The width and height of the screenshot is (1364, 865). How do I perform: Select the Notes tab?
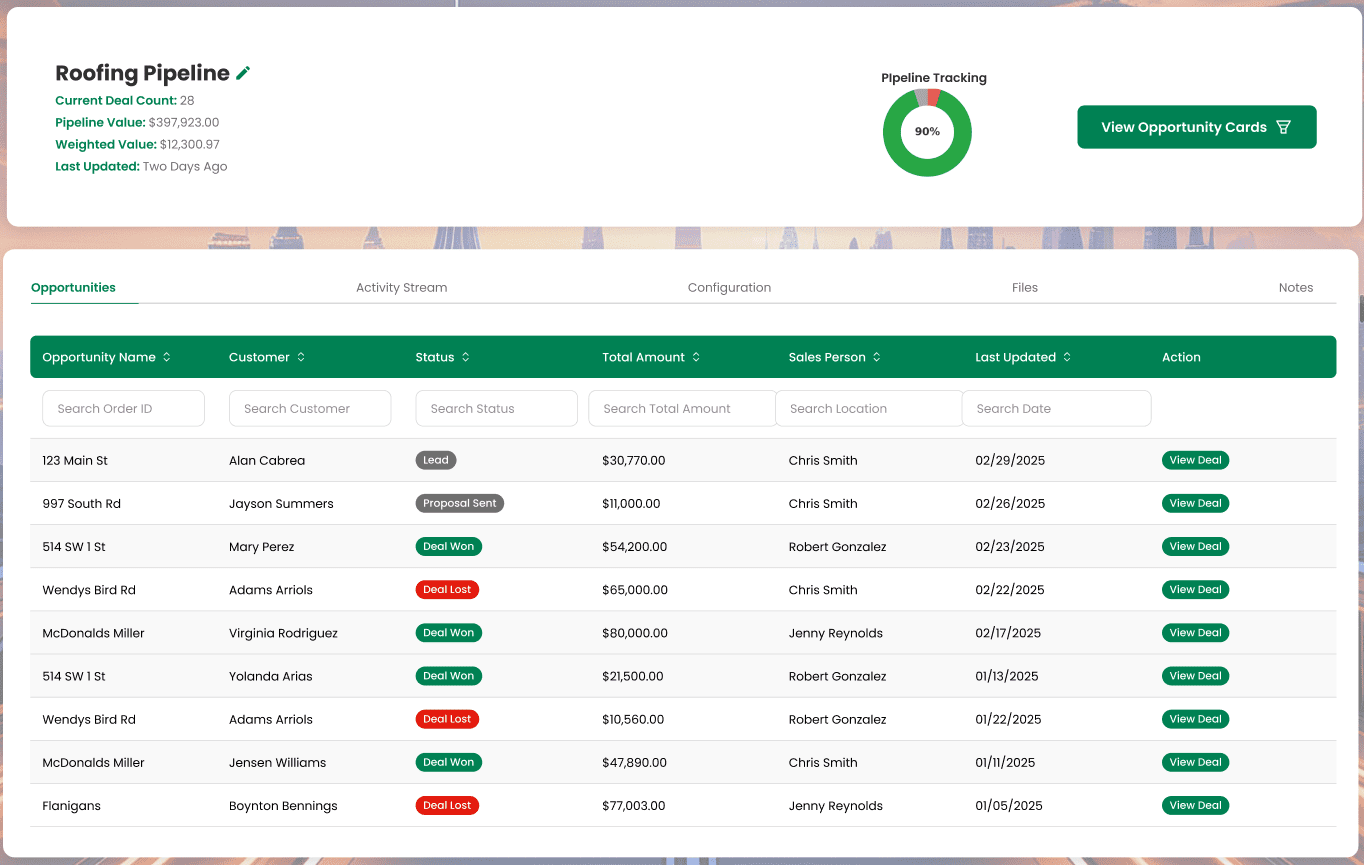(x=1295, y=288)
